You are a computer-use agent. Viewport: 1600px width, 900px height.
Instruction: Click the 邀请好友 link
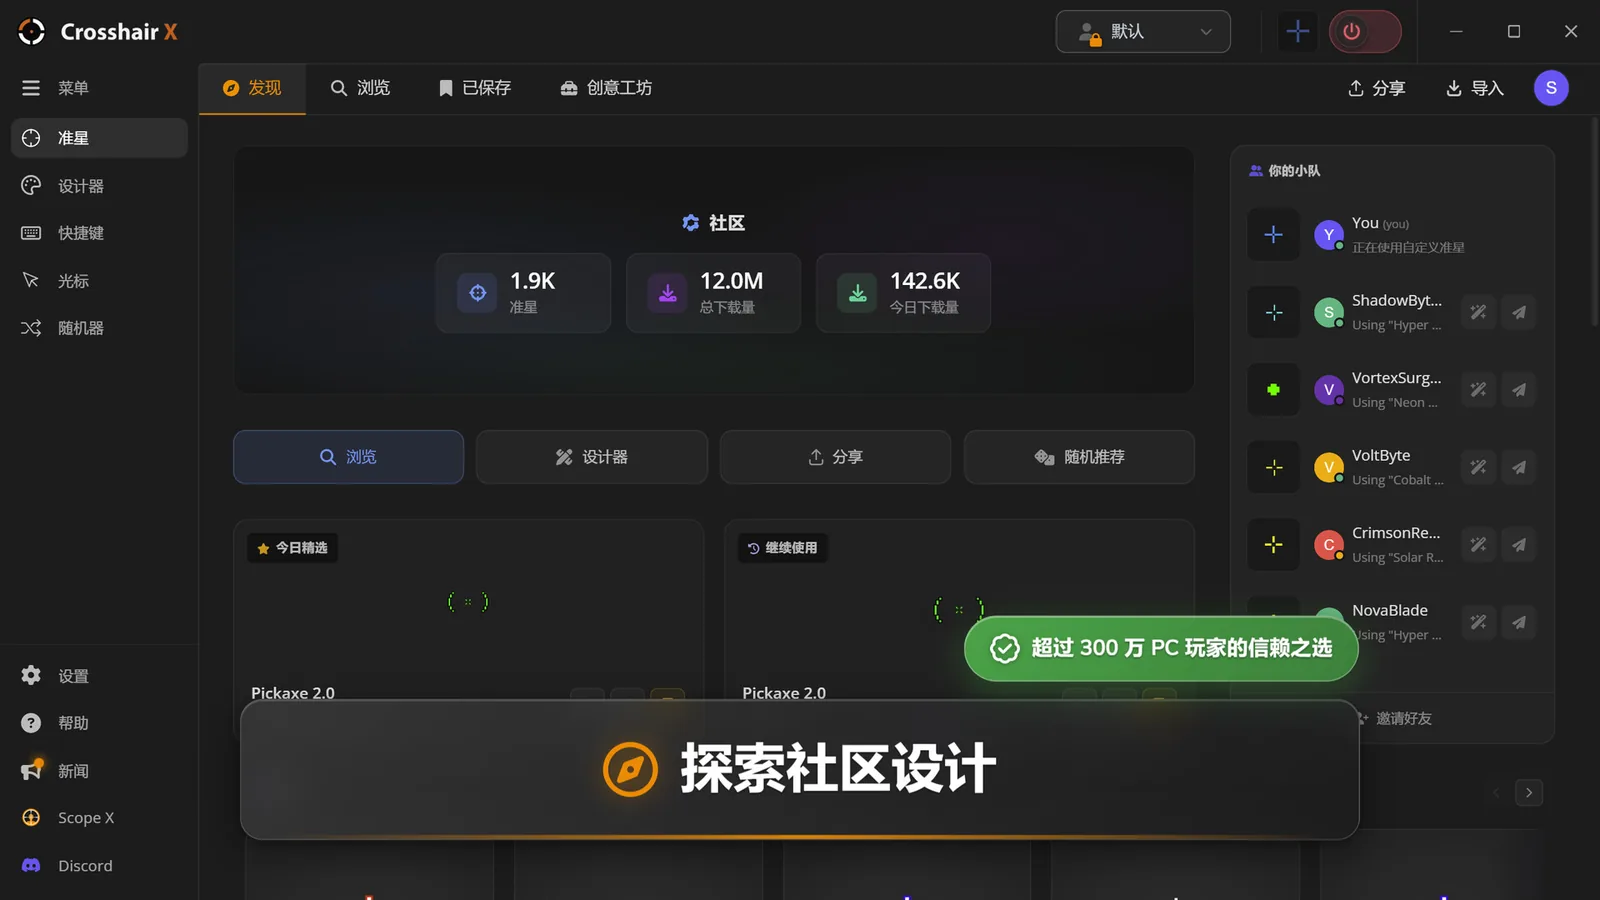click(x=1396, y=718)
